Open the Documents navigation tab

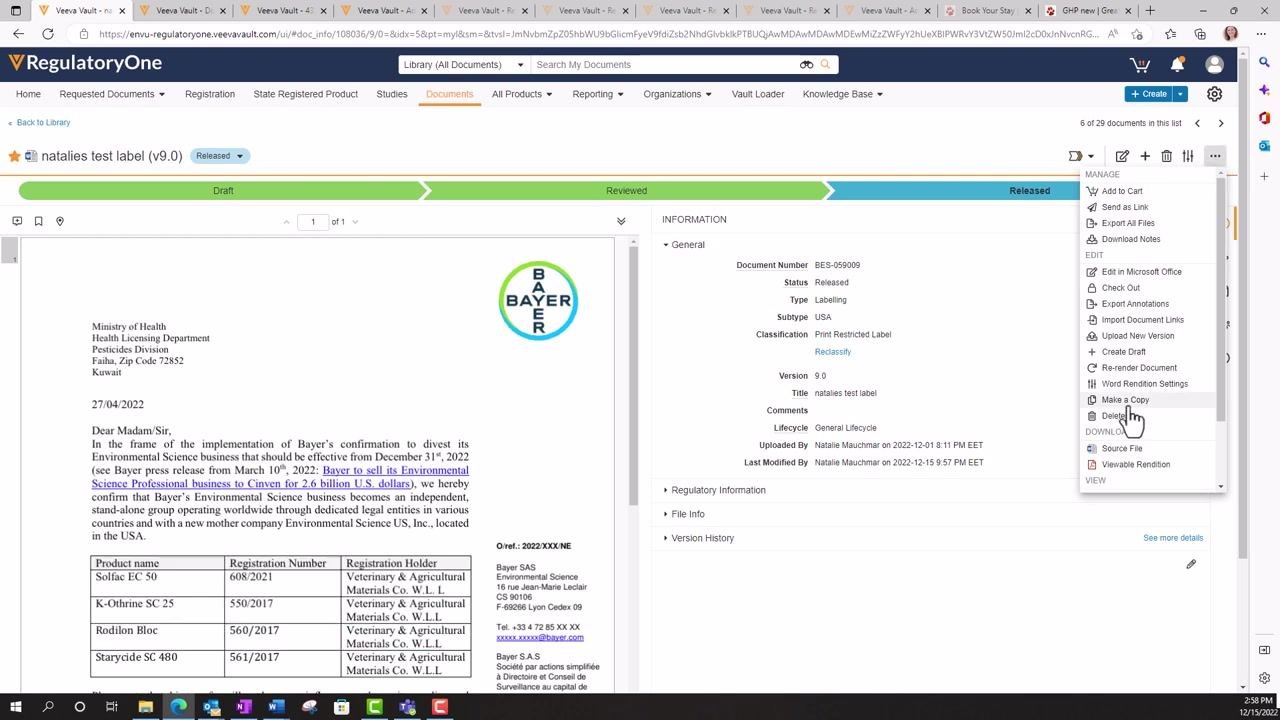pos(449,94)
